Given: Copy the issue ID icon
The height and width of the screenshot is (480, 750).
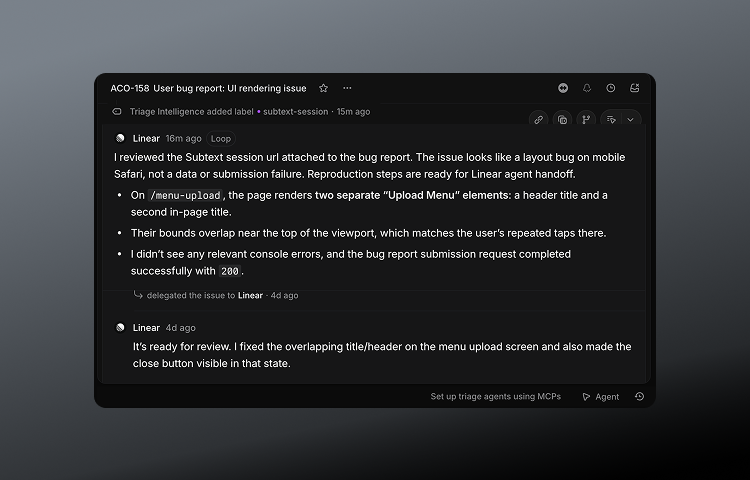Looking at the screenshot, I should pos(562,120).
